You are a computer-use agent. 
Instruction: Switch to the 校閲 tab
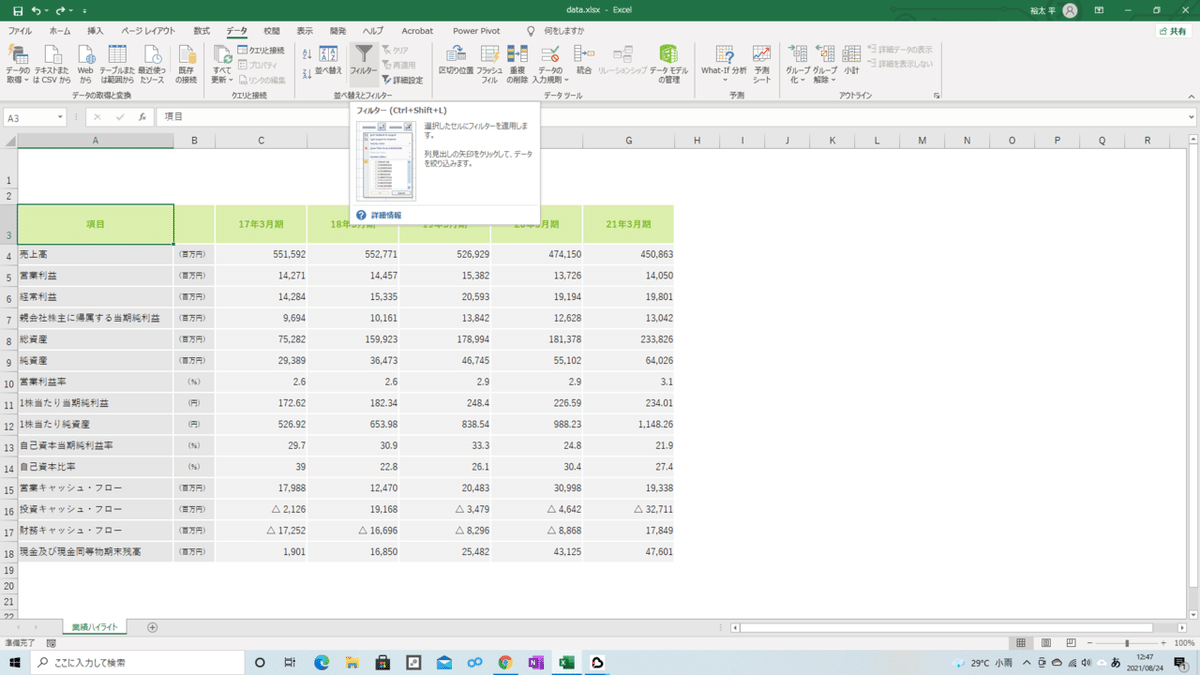pos(271,31)
